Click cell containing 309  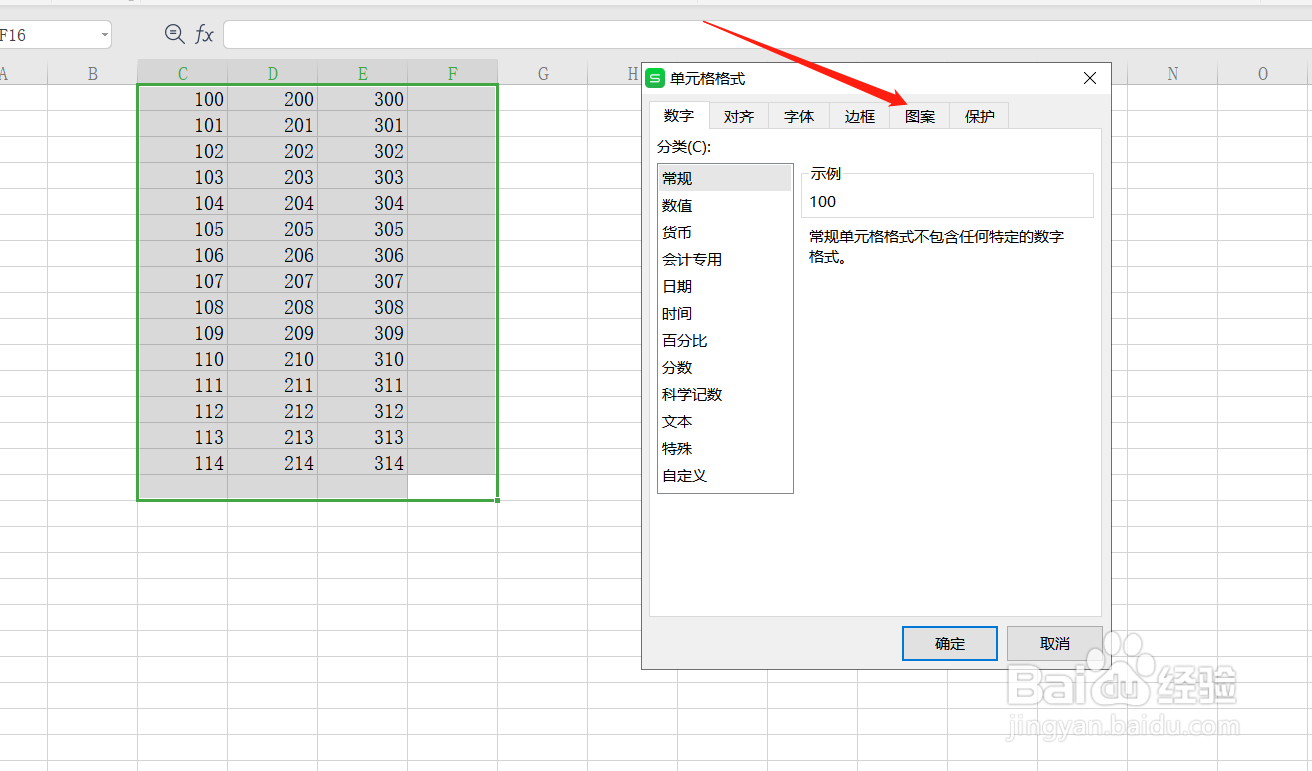(363, 333)
